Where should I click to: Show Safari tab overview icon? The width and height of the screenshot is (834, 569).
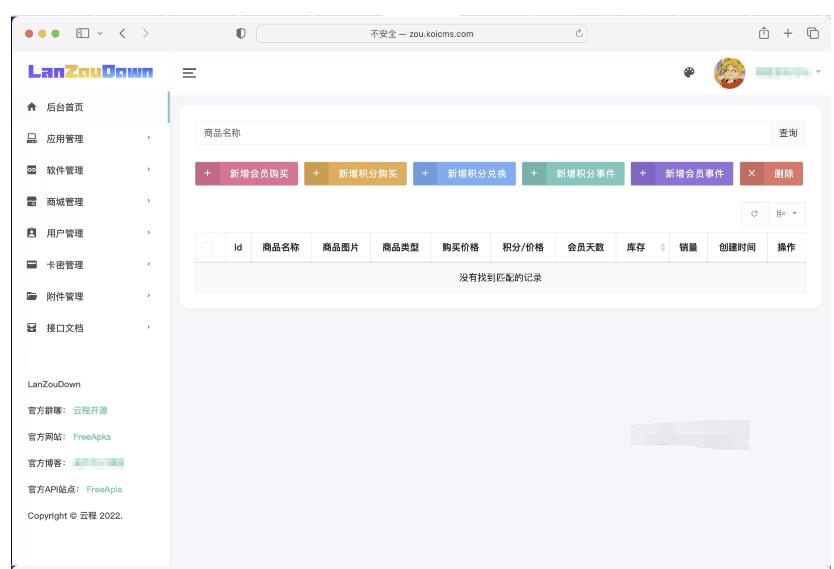coord(813,33)
